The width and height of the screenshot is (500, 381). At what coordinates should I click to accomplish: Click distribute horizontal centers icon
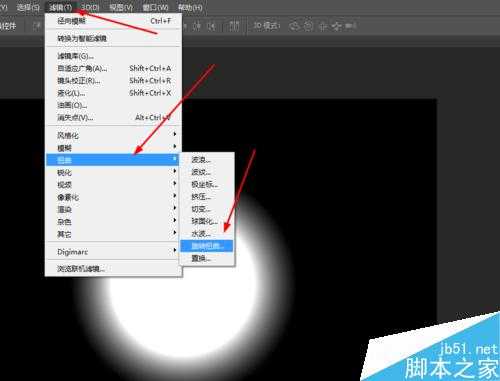click(x=197, y=26)
